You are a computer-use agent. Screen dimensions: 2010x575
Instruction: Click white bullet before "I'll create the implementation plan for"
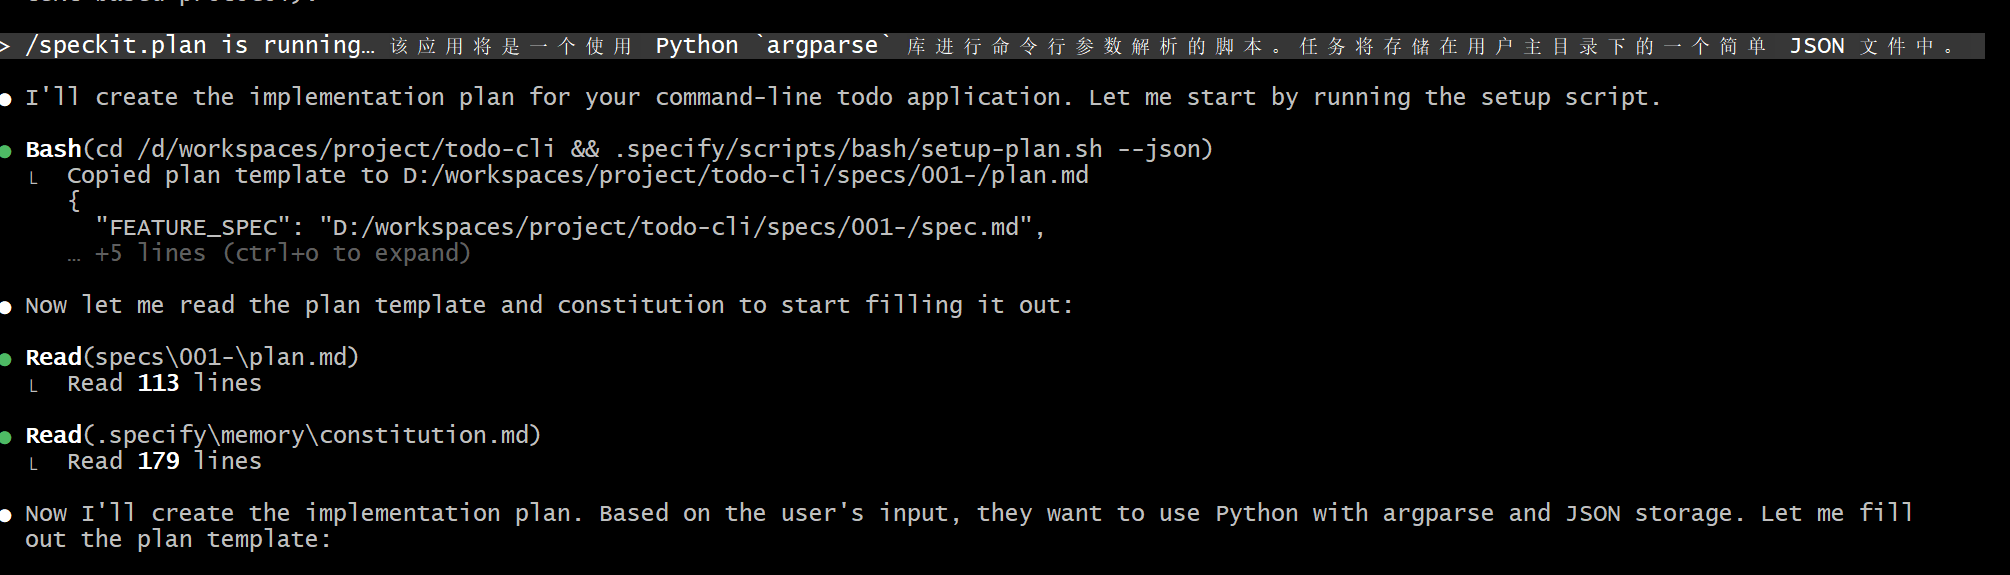(x=6, y=99)
